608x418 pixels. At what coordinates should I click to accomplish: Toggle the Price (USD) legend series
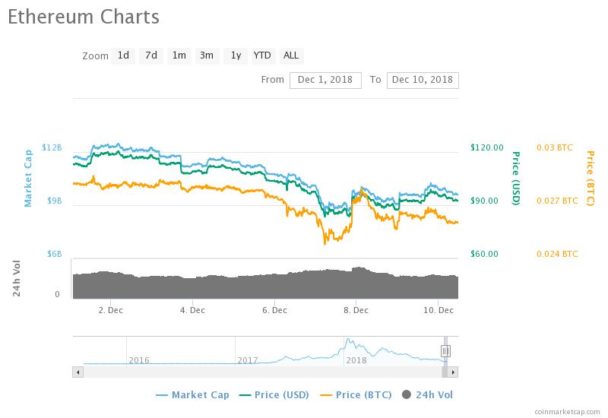(275, 395)
